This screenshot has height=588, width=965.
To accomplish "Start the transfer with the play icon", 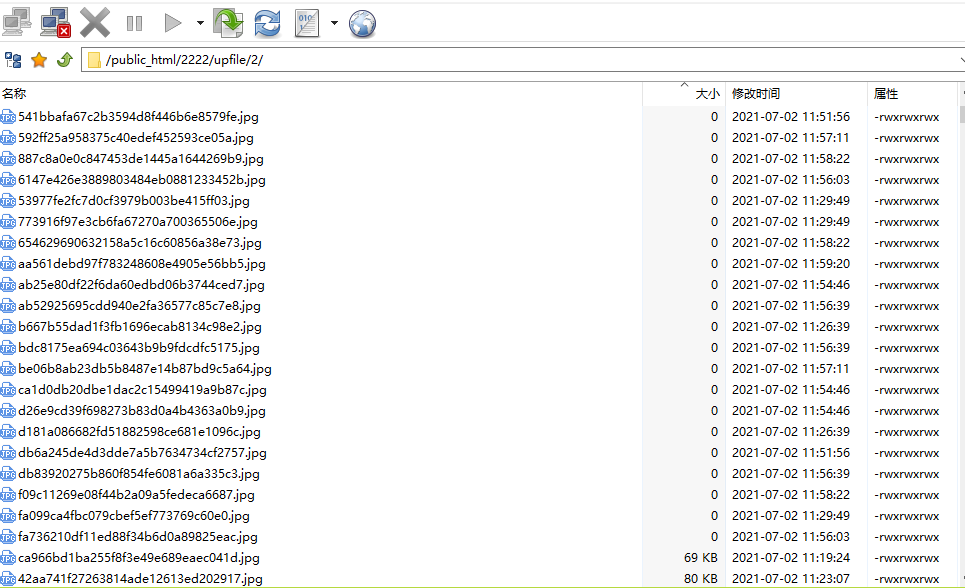I will click(x=173, y=23).
